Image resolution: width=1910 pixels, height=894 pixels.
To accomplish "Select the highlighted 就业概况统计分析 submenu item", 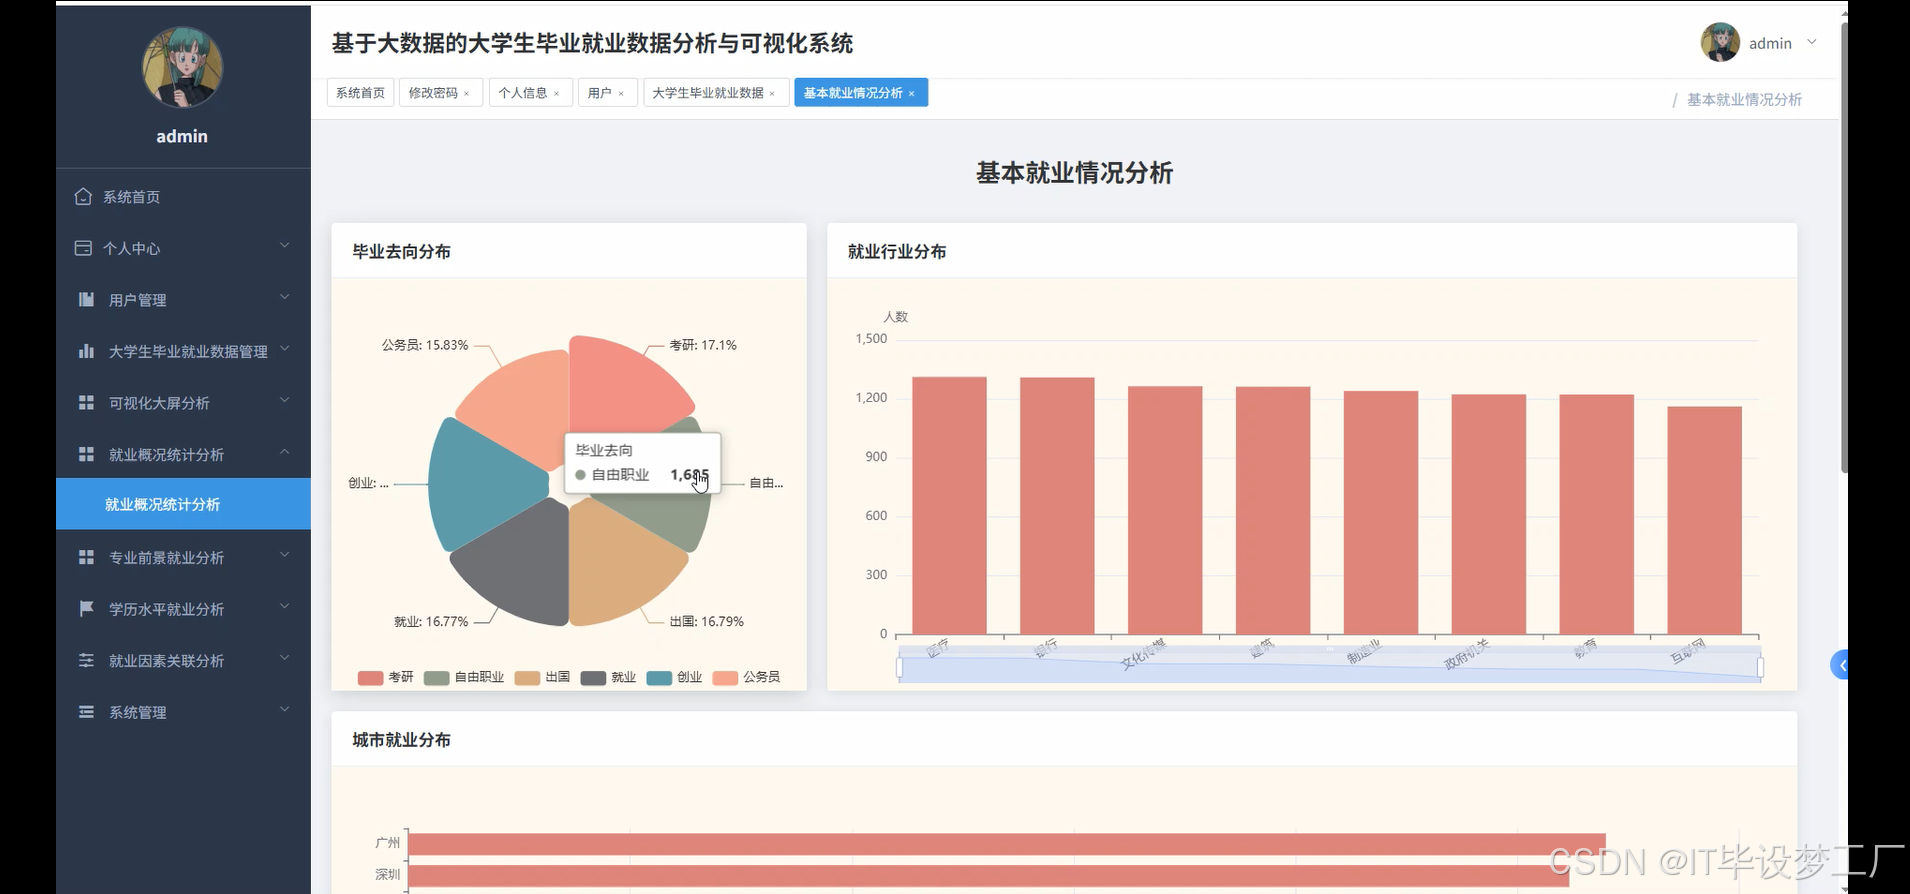I will pos(183,504).
